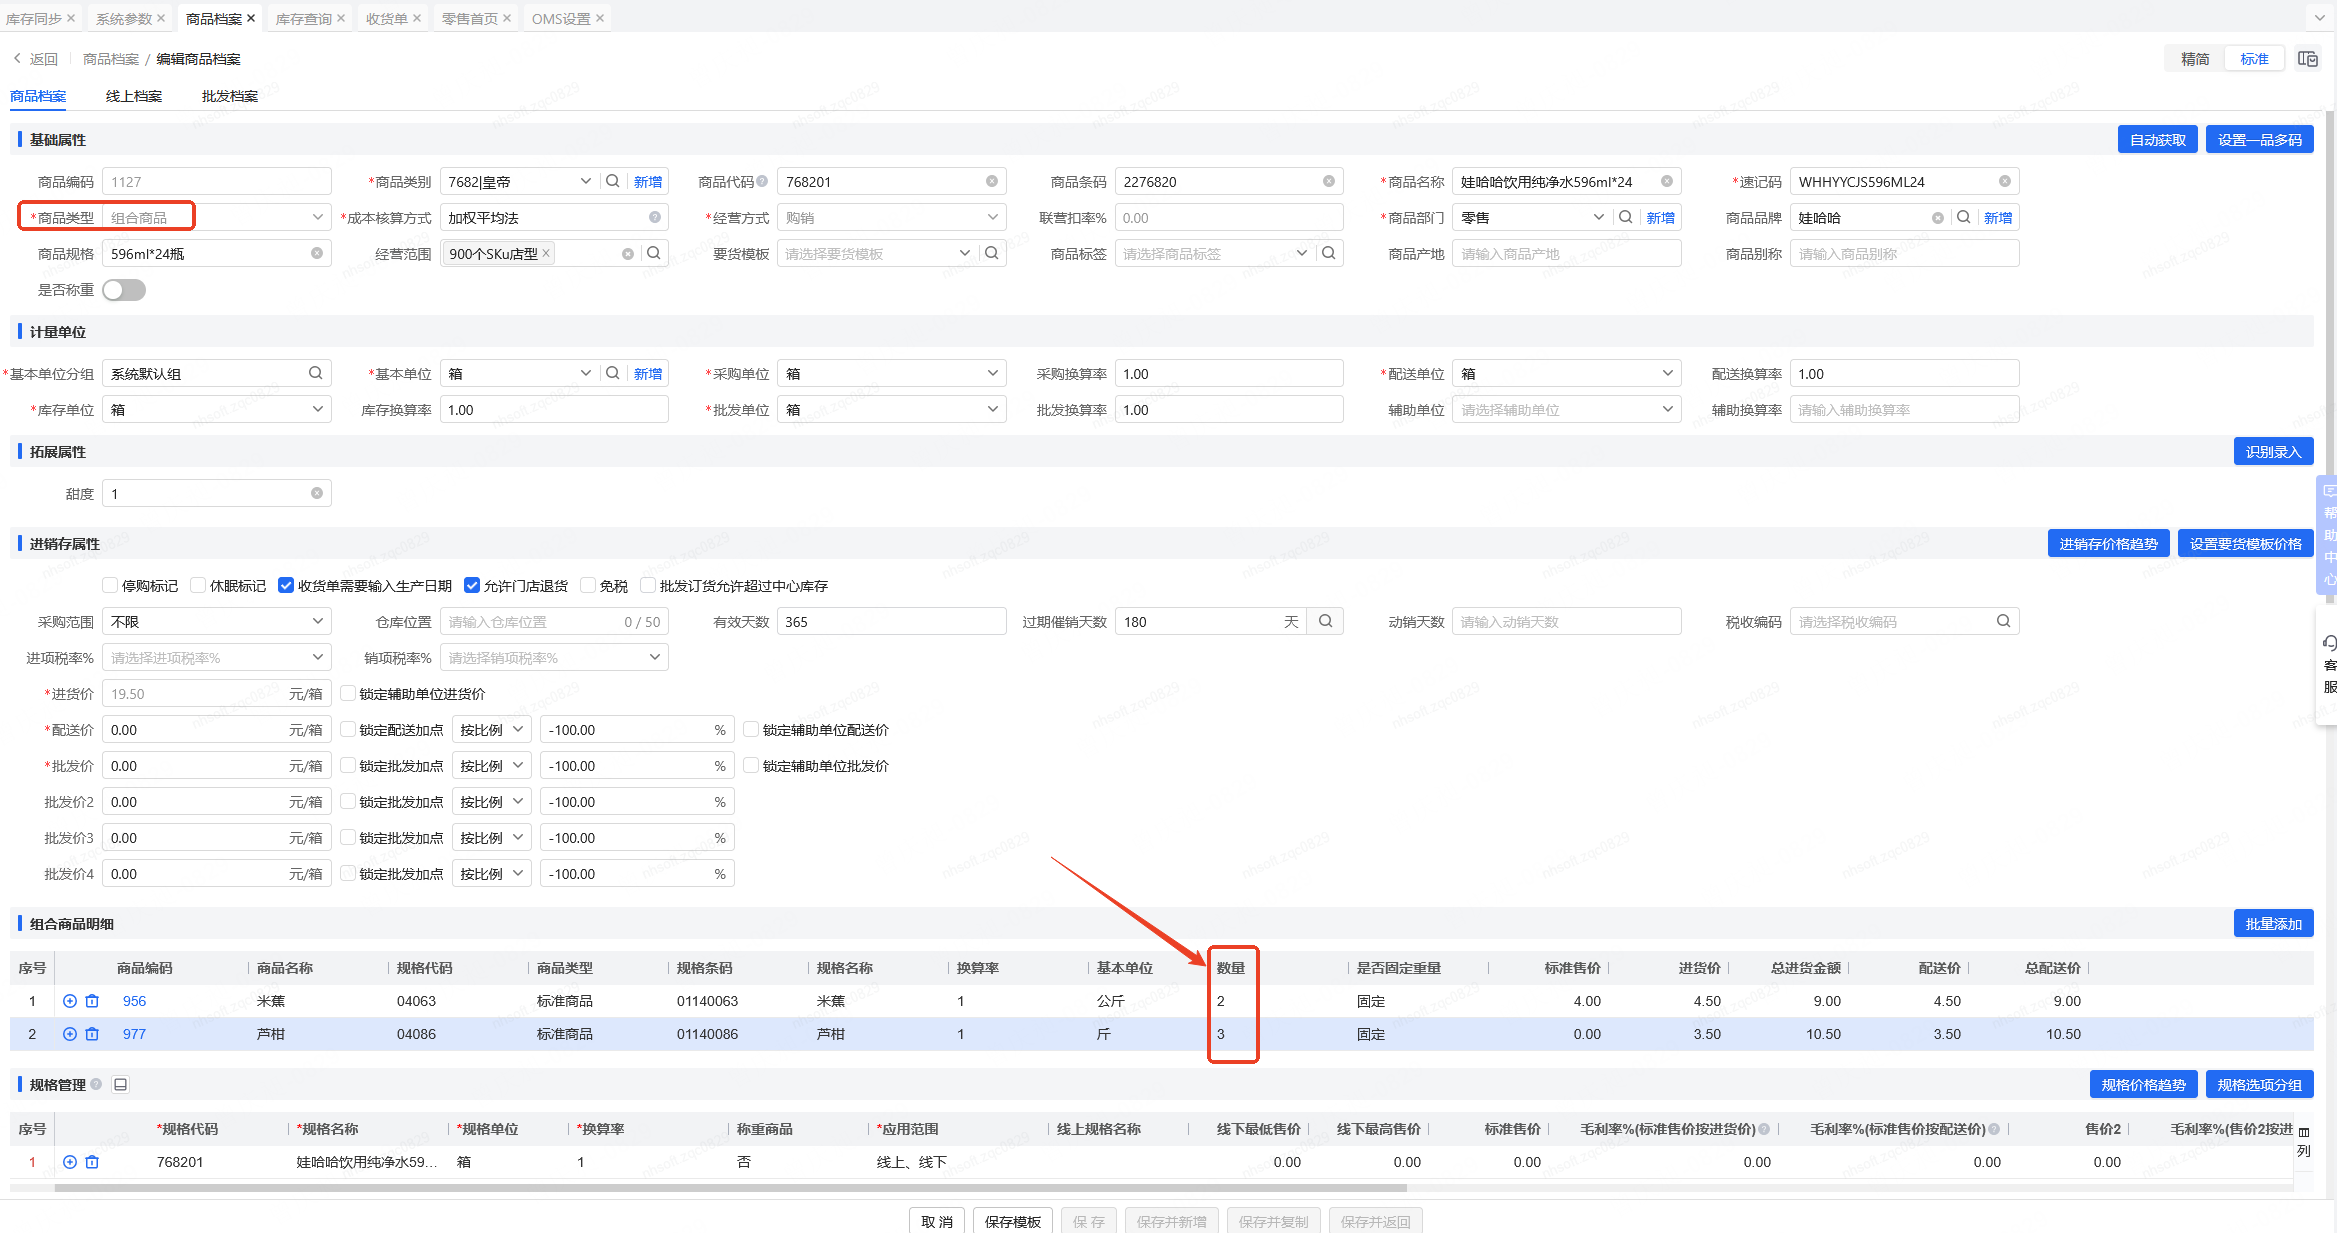This screenshot has width=2337, height=1233.
Task: Click the 识别录入 button
Action: (2274, 452)
